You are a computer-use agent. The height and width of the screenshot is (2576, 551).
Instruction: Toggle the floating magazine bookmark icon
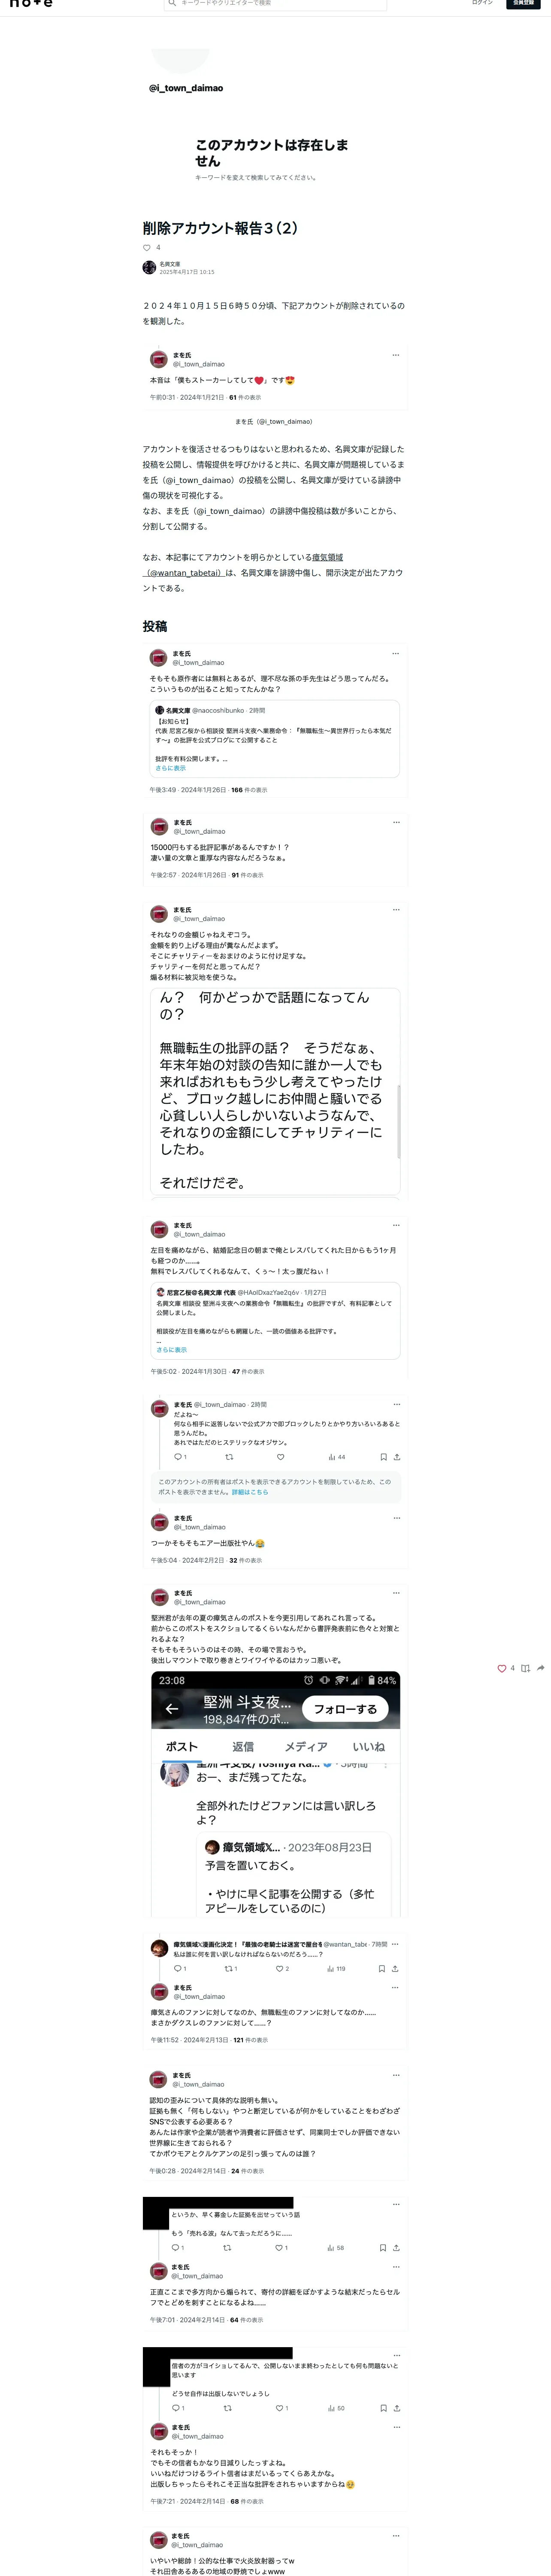pyautogui.click(x=525, y=1668)
